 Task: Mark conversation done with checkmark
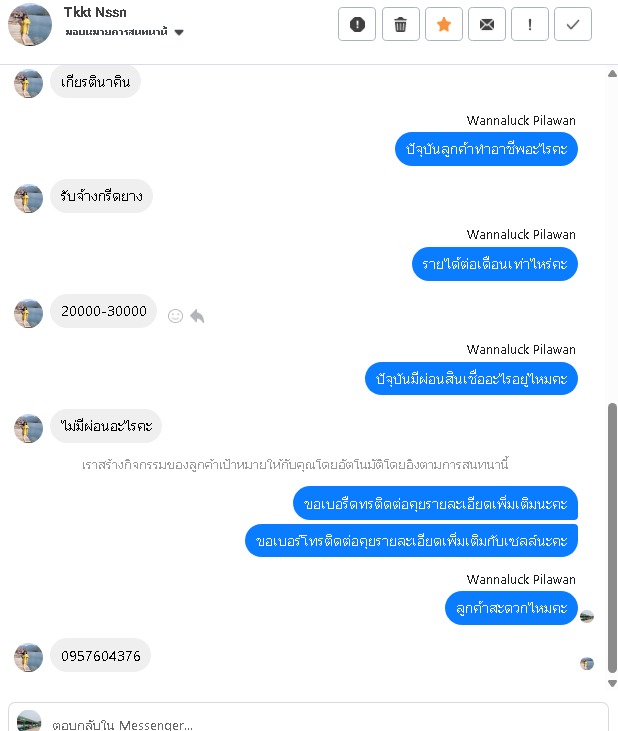[573, 24]
